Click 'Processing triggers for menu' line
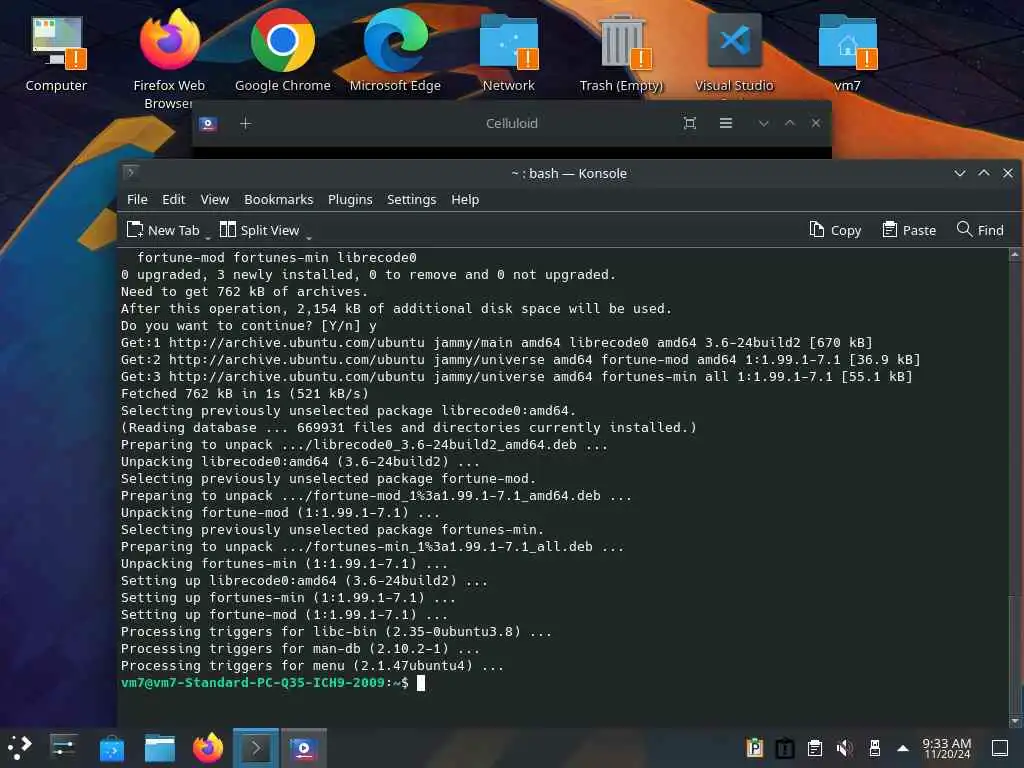The height and width of the screenshot is (768, 1024). point(312,665)
